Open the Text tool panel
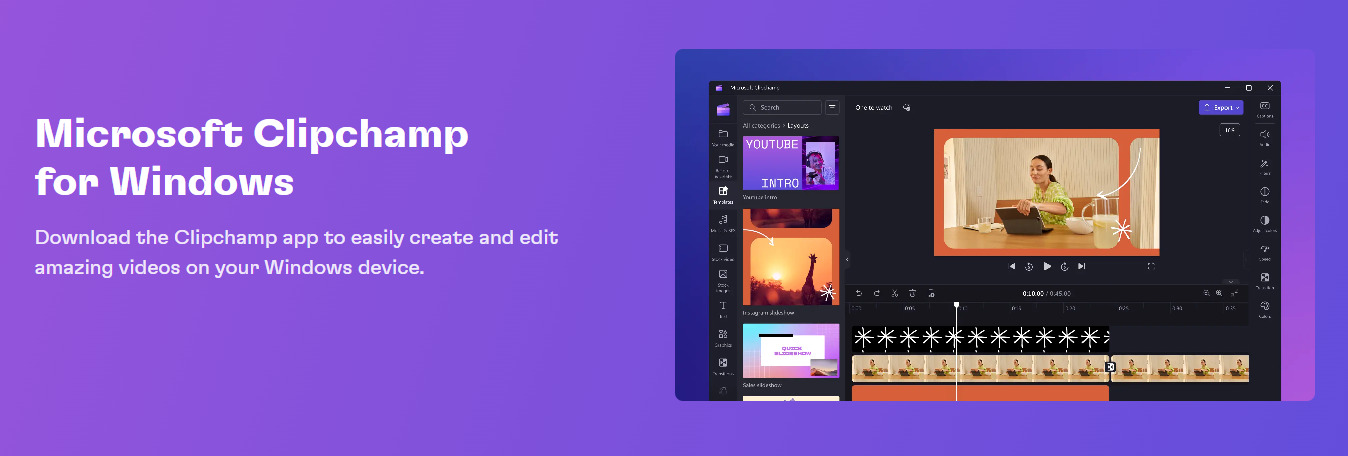The image size is (1348, 456). (x=723, y=308)
